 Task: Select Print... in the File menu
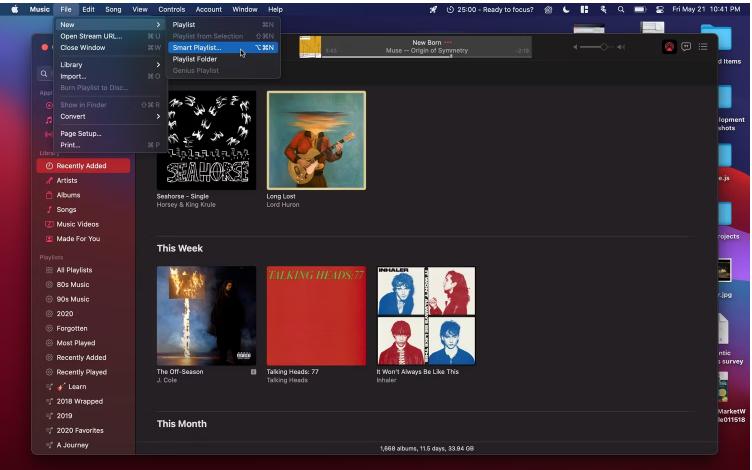[x=110, y=145]
